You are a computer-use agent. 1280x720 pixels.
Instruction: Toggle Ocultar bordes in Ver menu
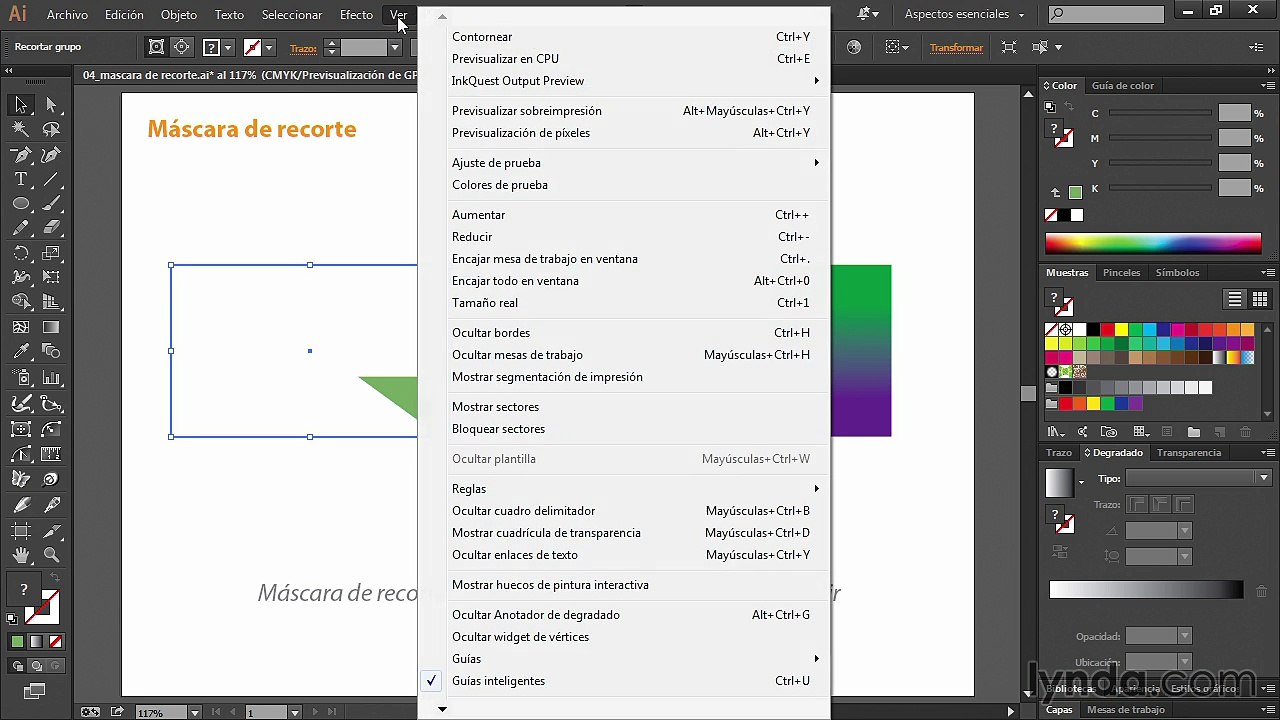623,333
